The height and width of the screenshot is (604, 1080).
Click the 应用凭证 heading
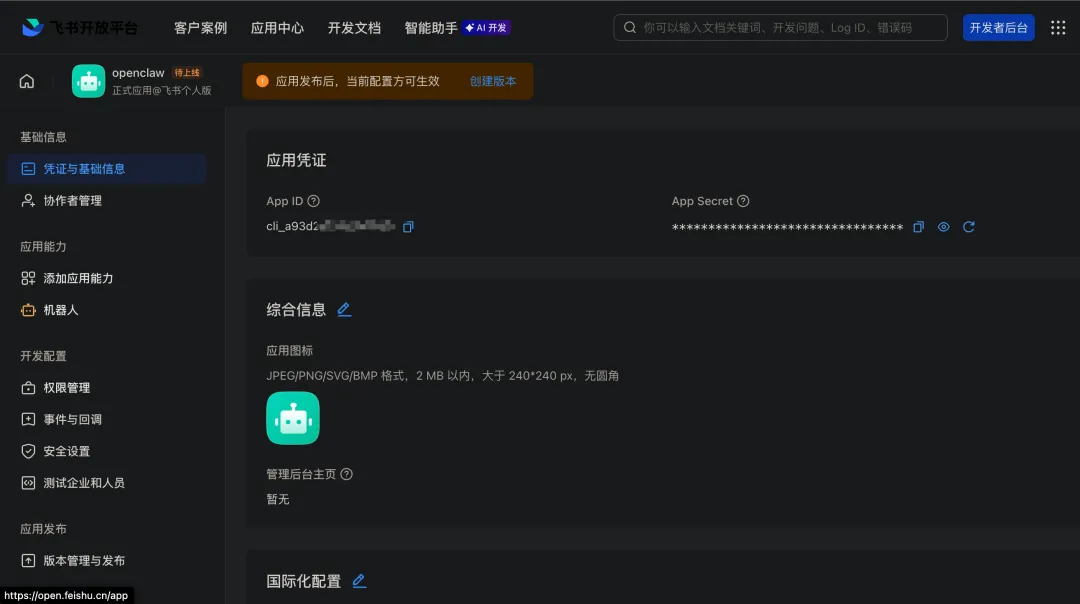click(296, 160)
